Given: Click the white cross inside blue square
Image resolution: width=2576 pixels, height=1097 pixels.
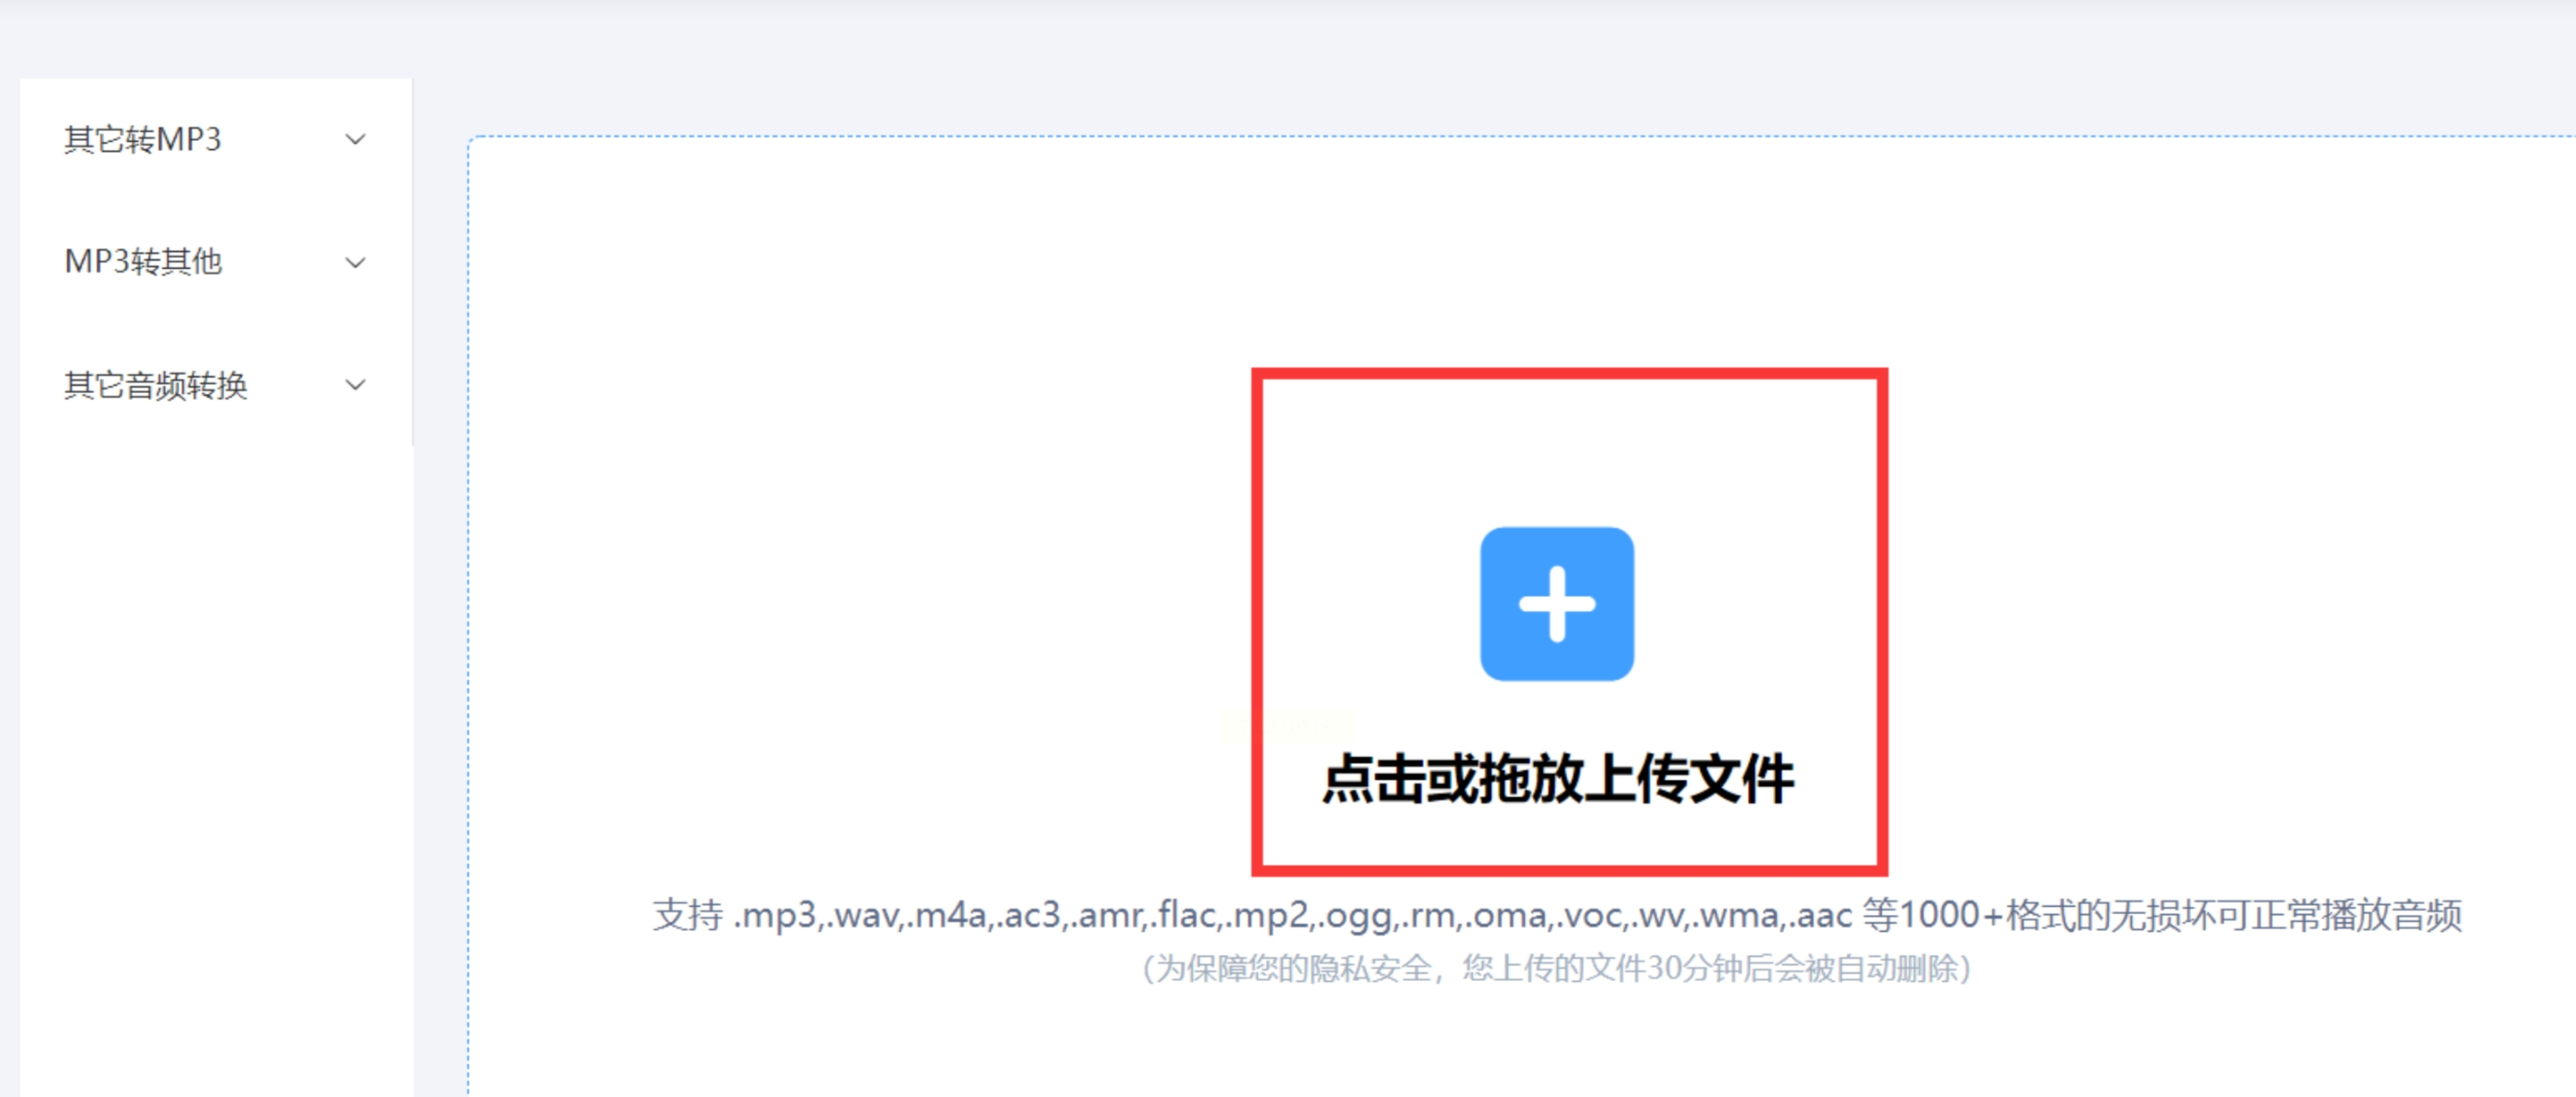Looking at the screenshot, I should tap(1557, 604).
